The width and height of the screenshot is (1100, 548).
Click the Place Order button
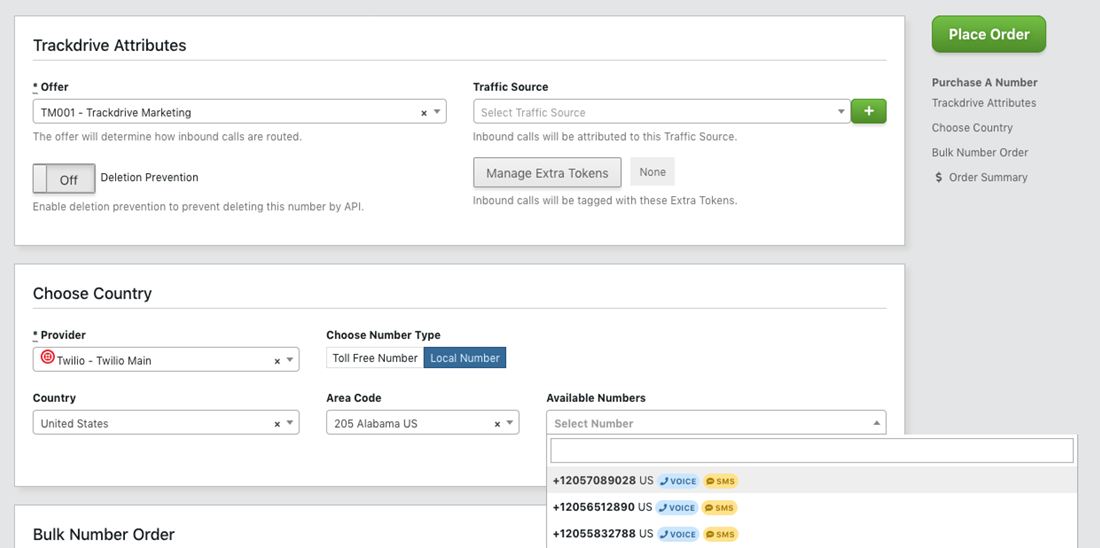click(988, 34)
